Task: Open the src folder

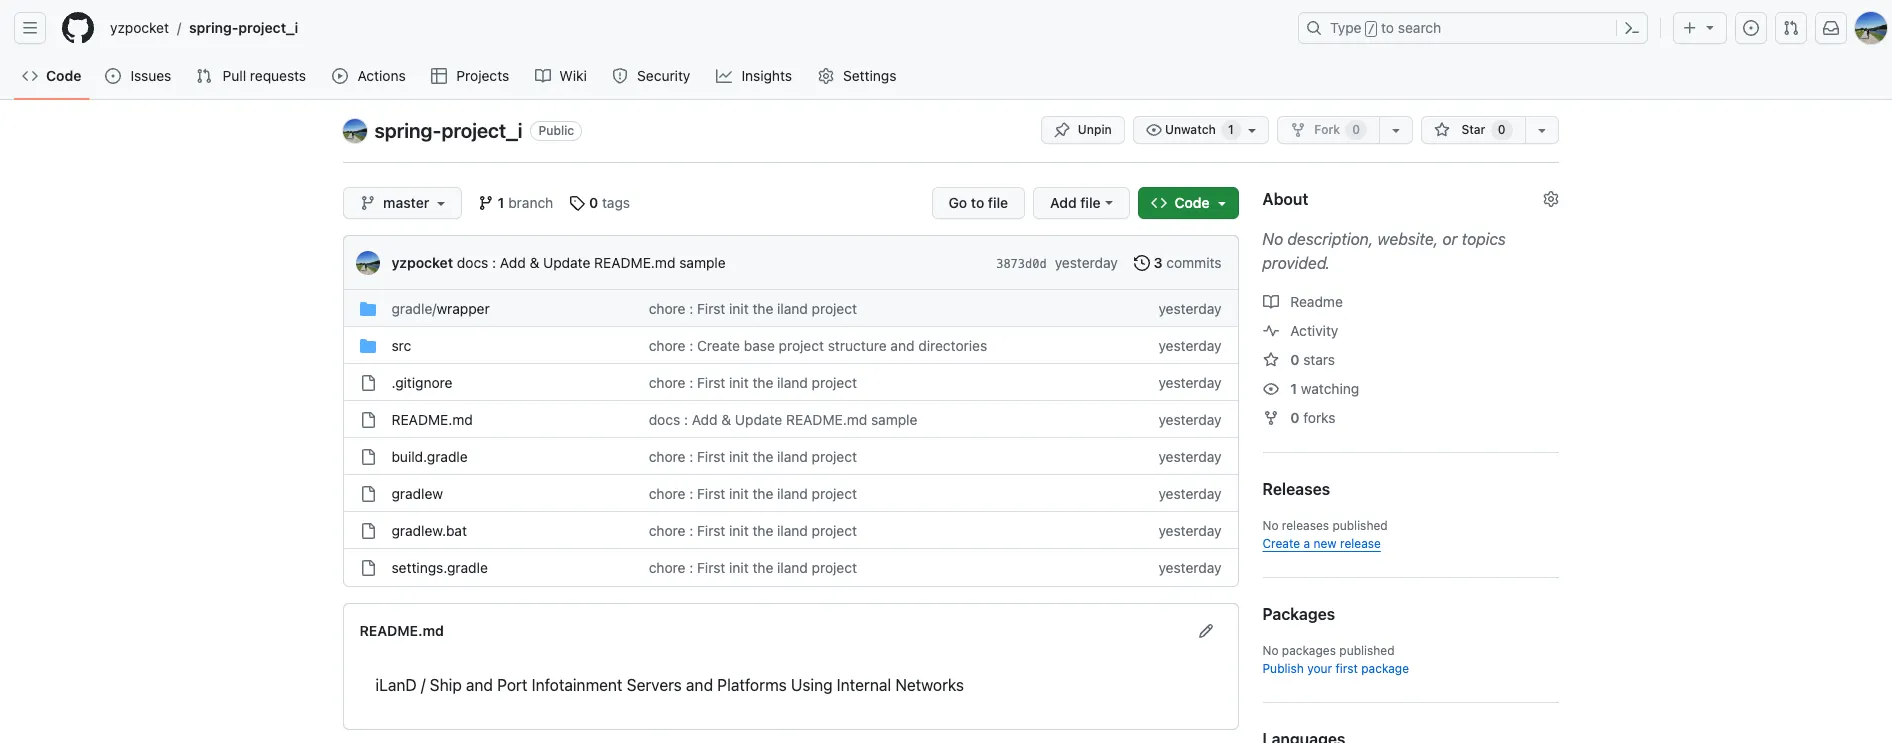Action: (x=401, y=346)
